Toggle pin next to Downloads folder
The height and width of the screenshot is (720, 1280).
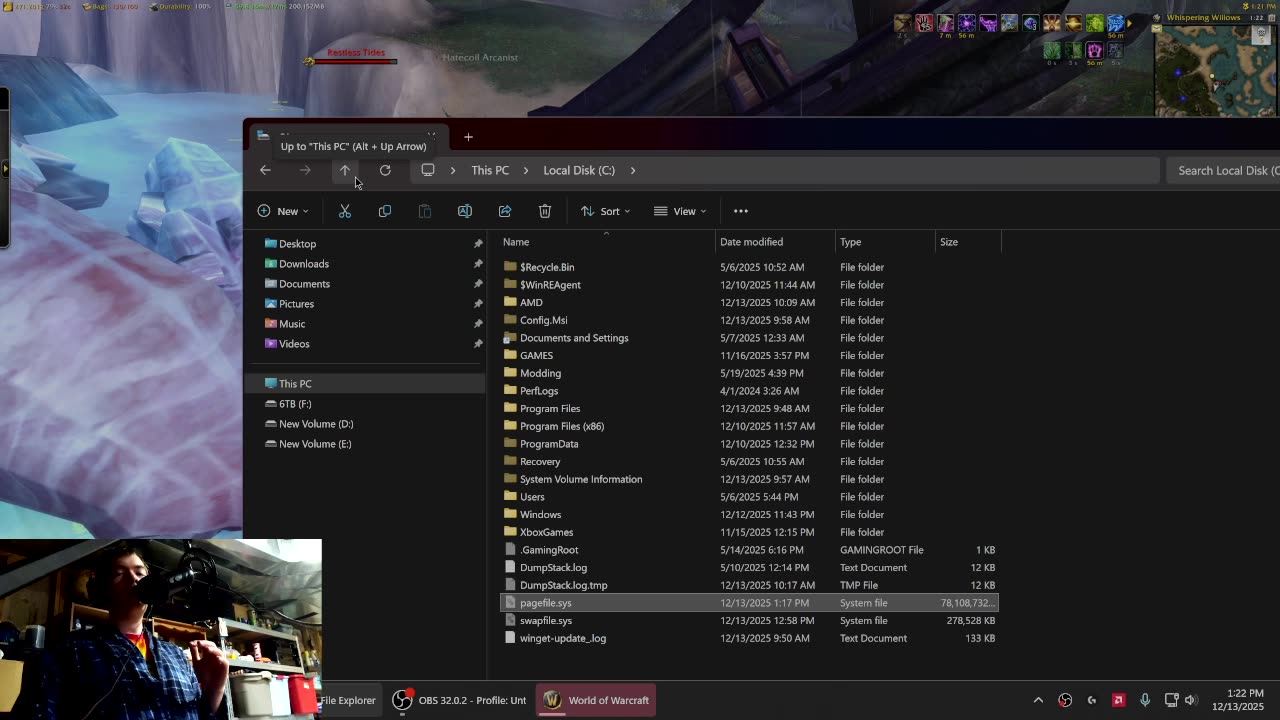pos(478,264)
